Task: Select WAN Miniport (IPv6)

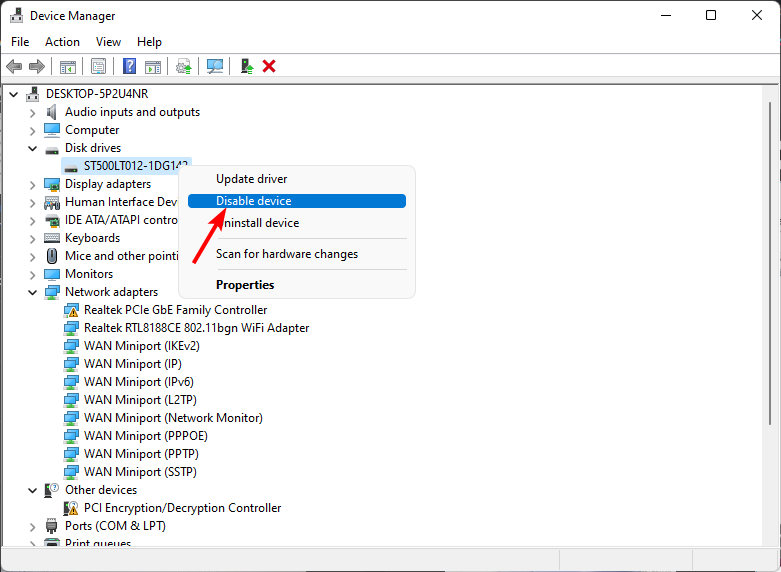Action: coord(138,382)
